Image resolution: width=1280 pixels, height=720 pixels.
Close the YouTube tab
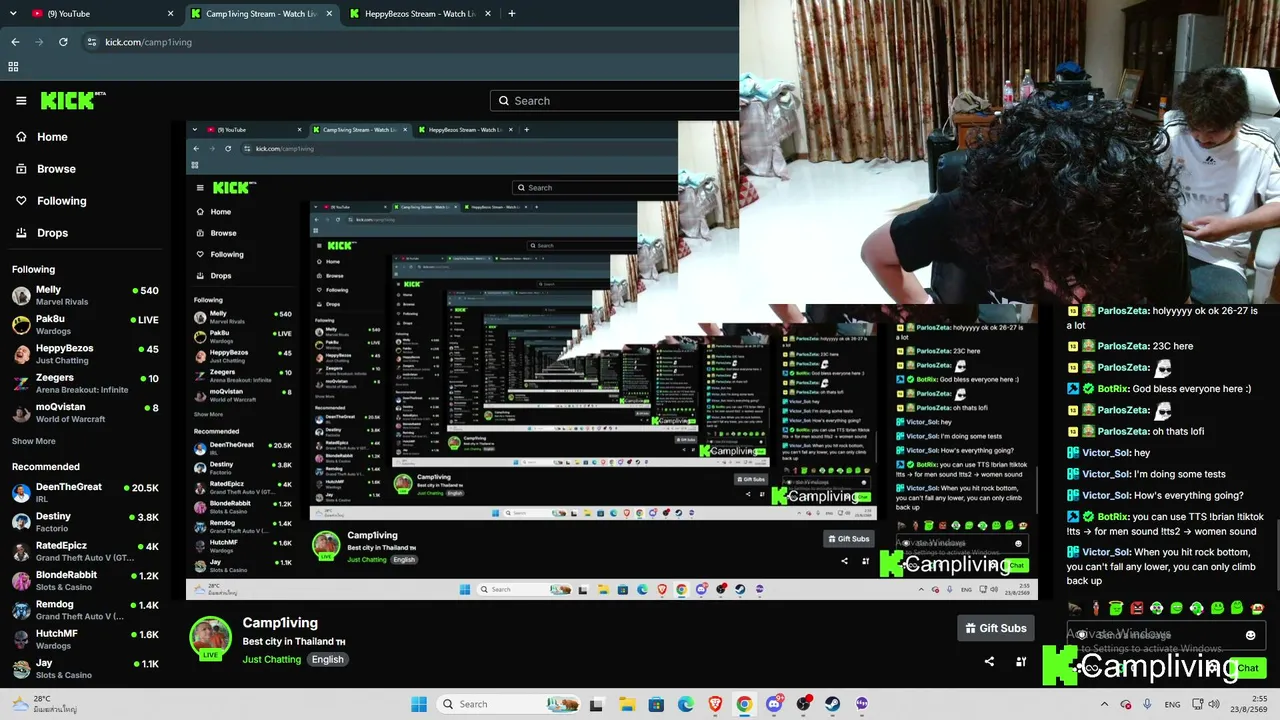(170, 14)
